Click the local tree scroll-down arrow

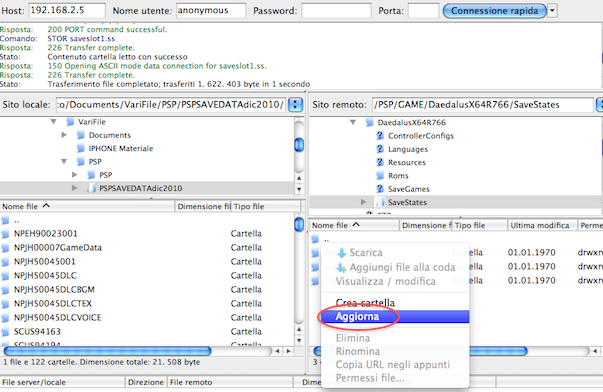(299, 189)
